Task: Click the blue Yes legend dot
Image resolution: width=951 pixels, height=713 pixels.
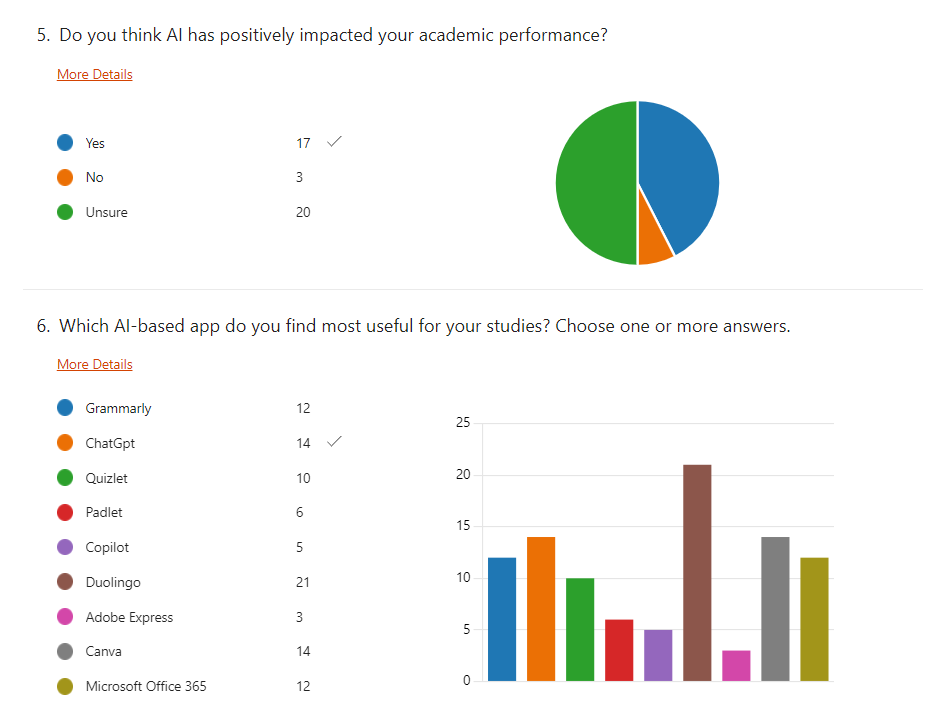Action: [x=65, y=143]
